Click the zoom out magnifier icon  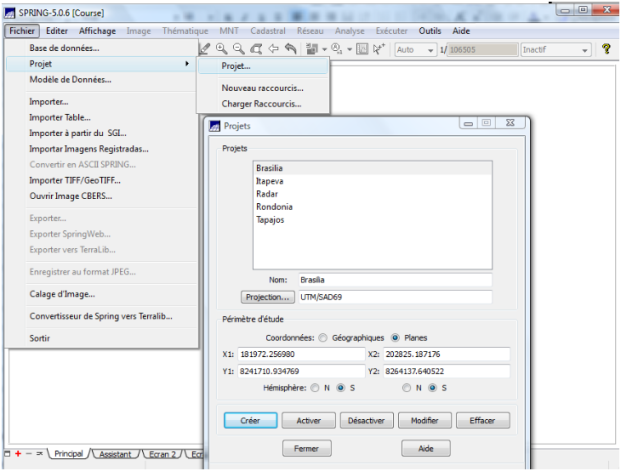[x=238, y=48]
